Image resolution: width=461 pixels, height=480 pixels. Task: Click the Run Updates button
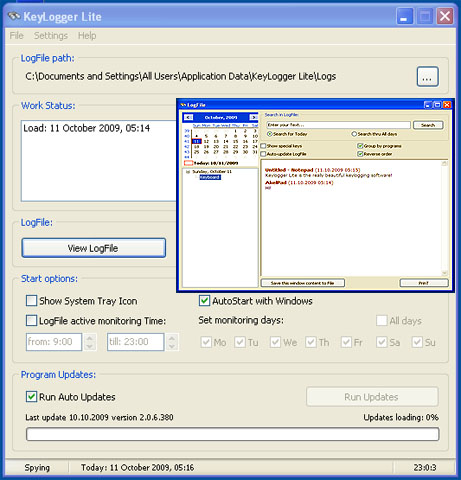pos(372,397)
